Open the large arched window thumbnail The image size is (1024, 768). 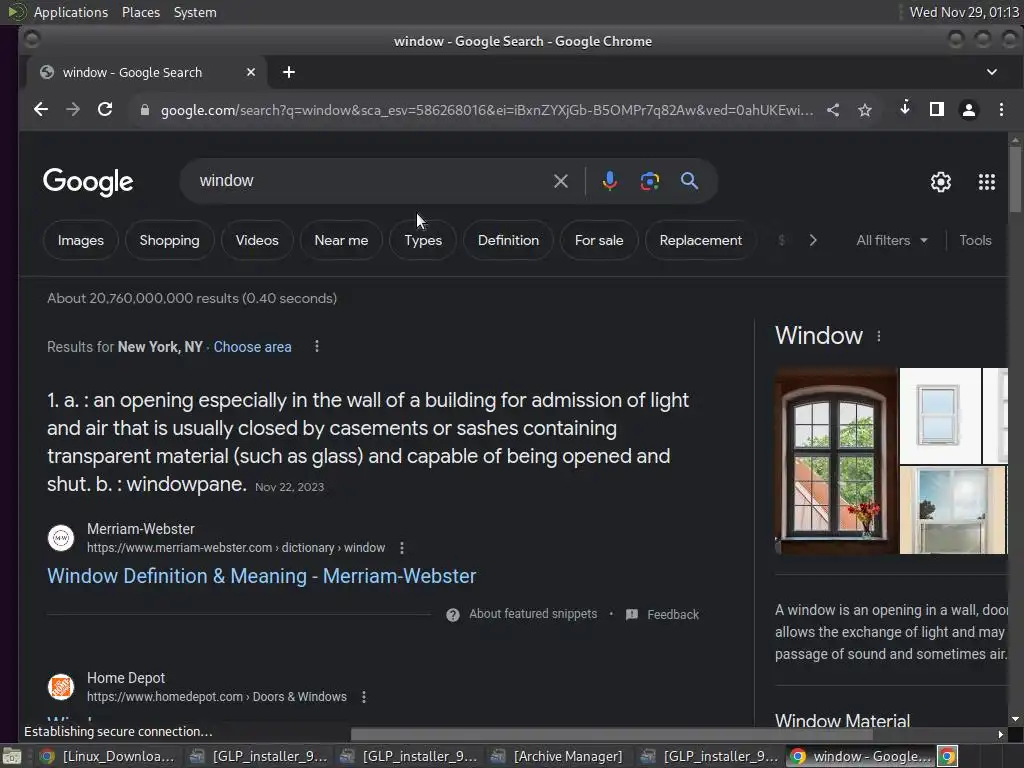835,461
